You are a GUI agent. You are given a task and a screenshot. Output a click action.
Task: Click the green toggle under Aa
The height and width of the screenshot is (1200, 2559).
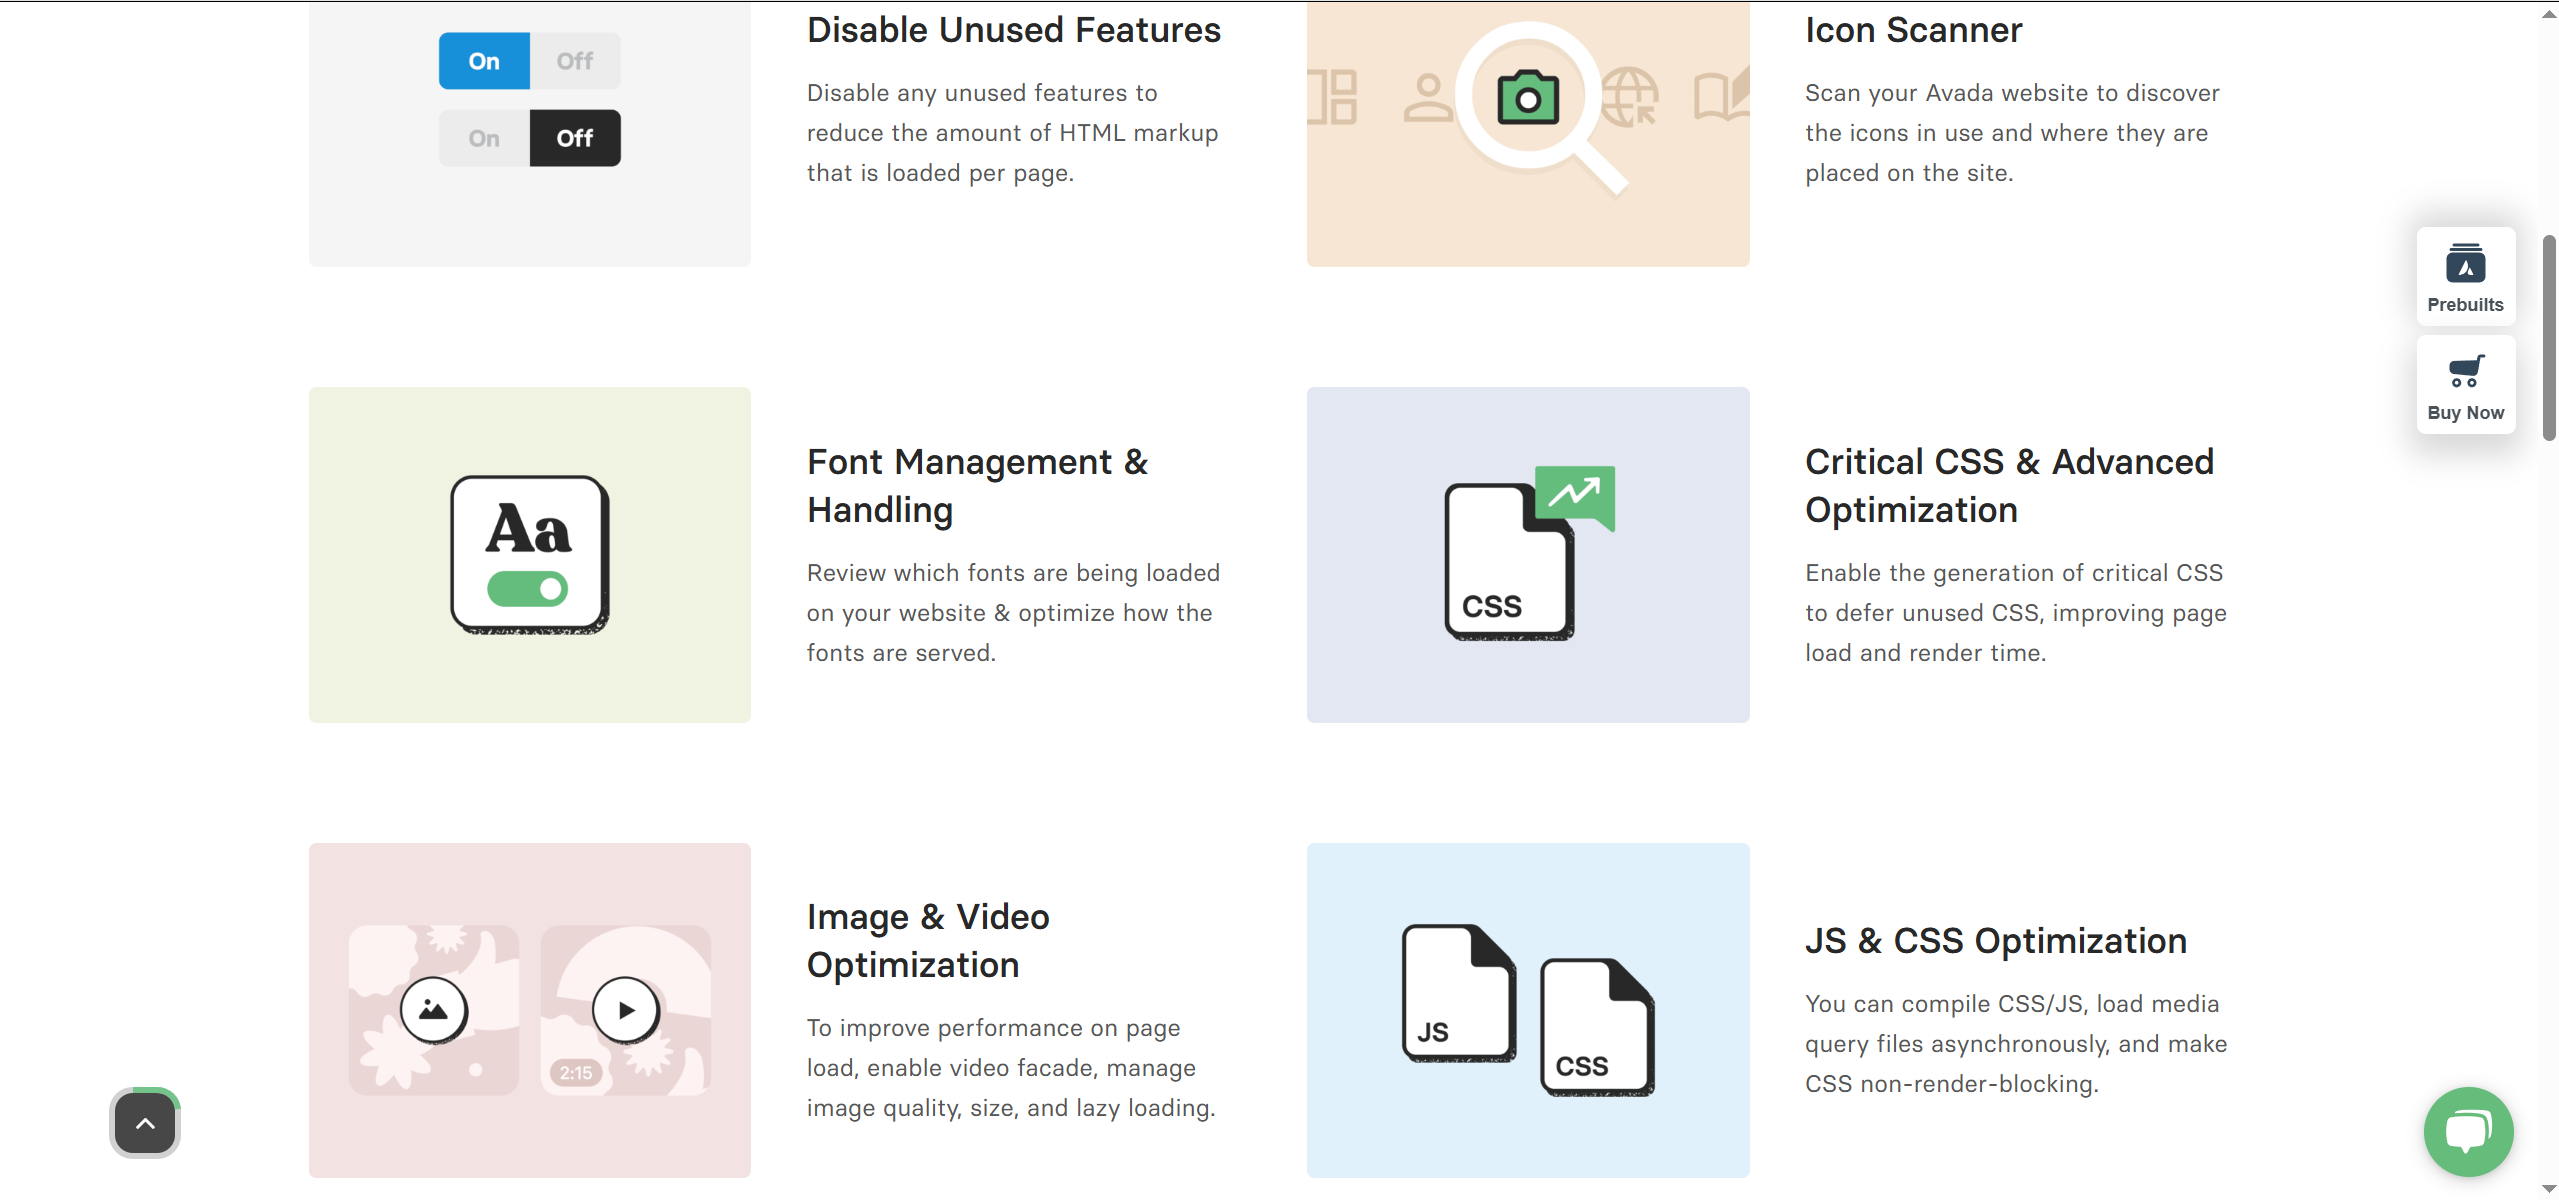coord(527,589)
